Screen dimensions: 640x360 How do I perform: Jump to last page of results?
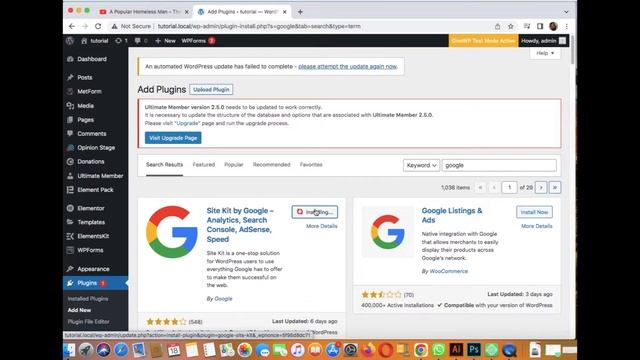(555, 187)
